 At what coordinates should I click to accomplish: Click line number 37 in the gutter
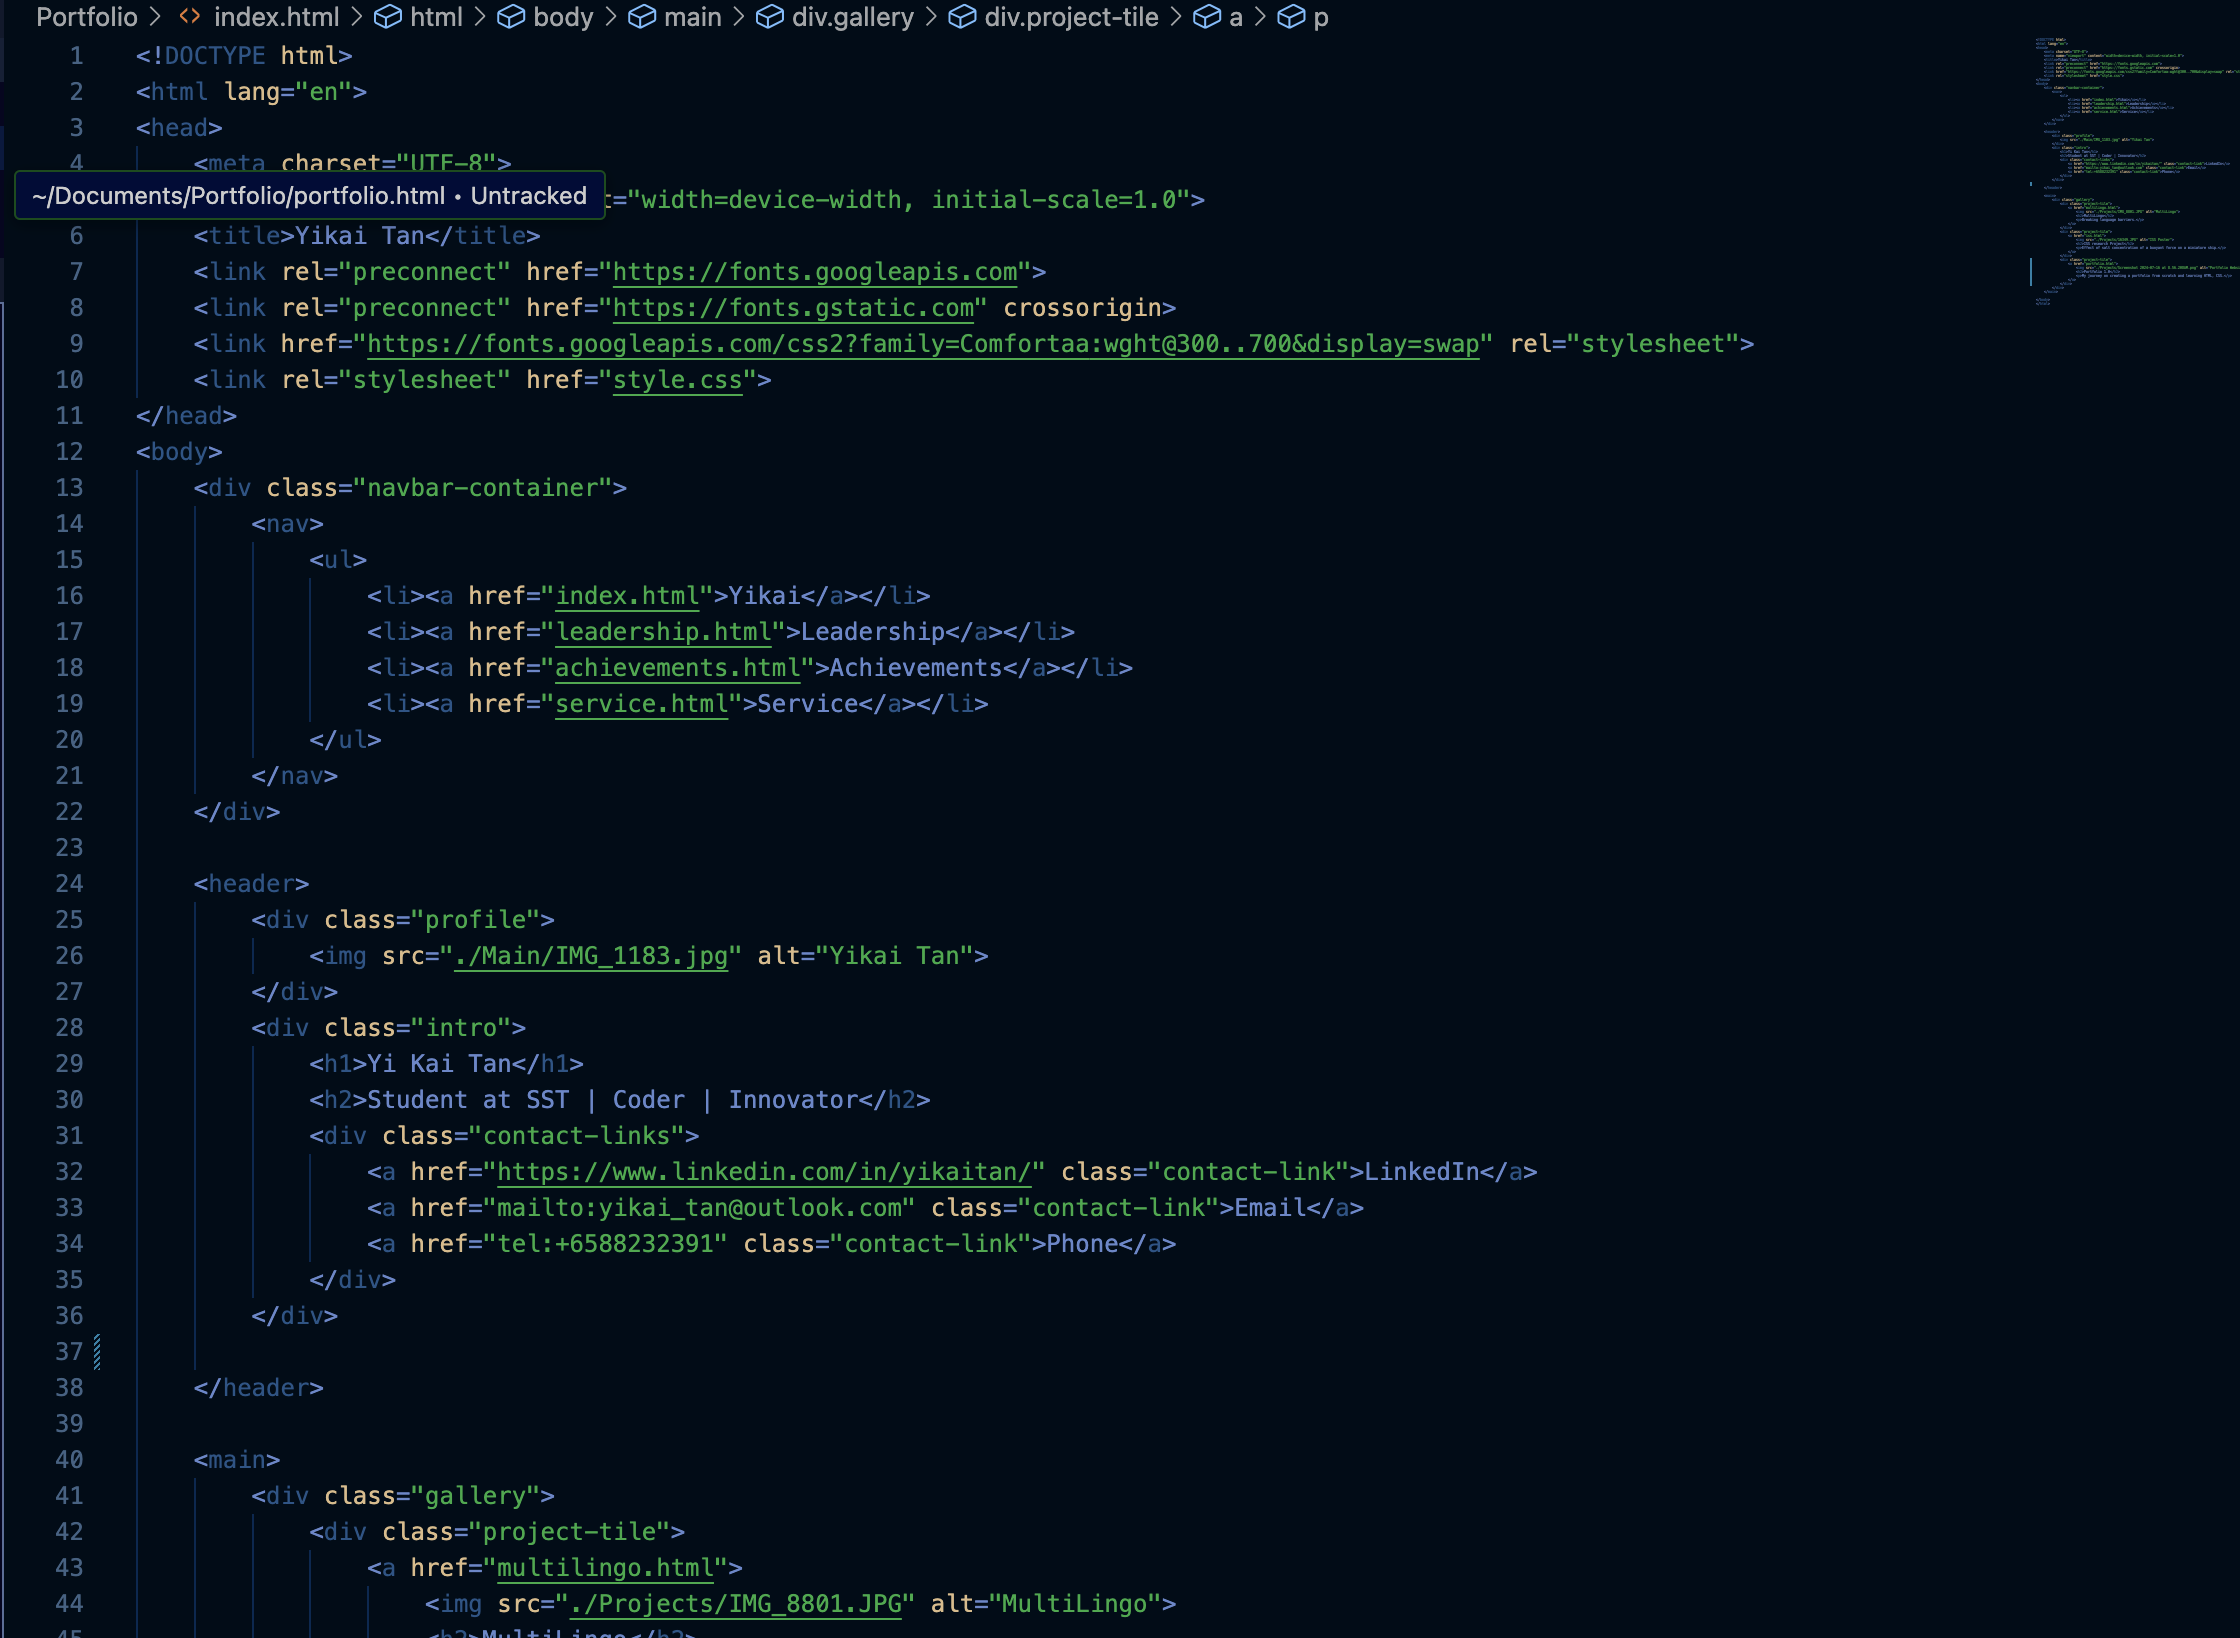pyautogui.click(x=69, y=1351)
